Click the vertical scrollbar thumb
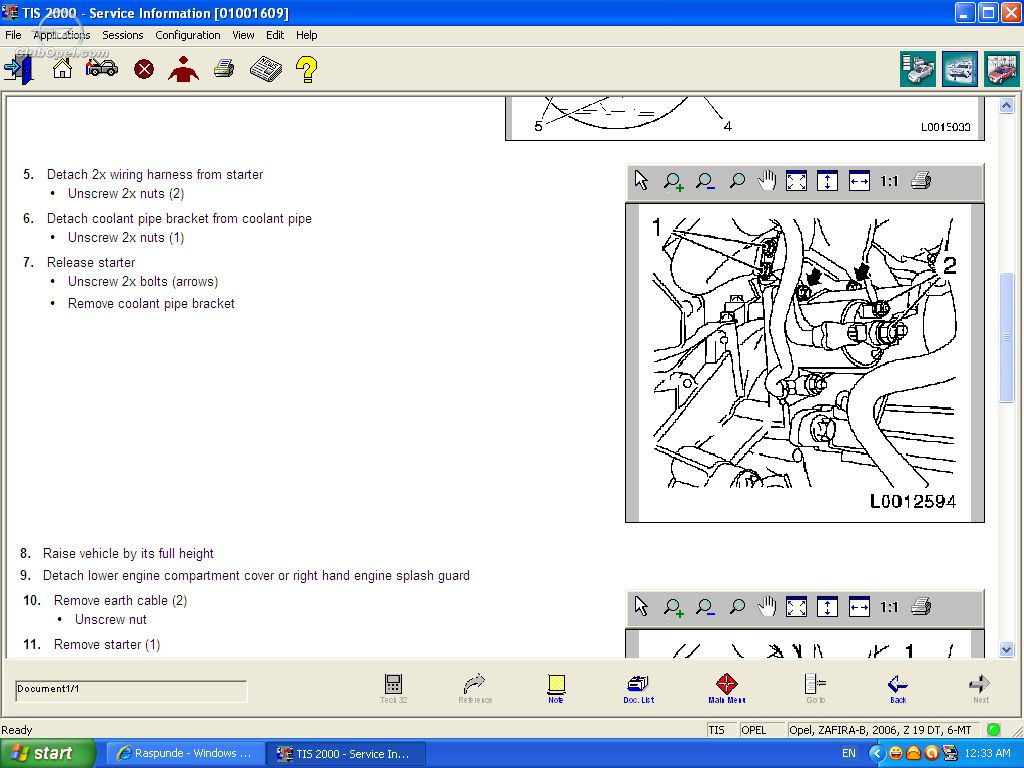 1006,337
